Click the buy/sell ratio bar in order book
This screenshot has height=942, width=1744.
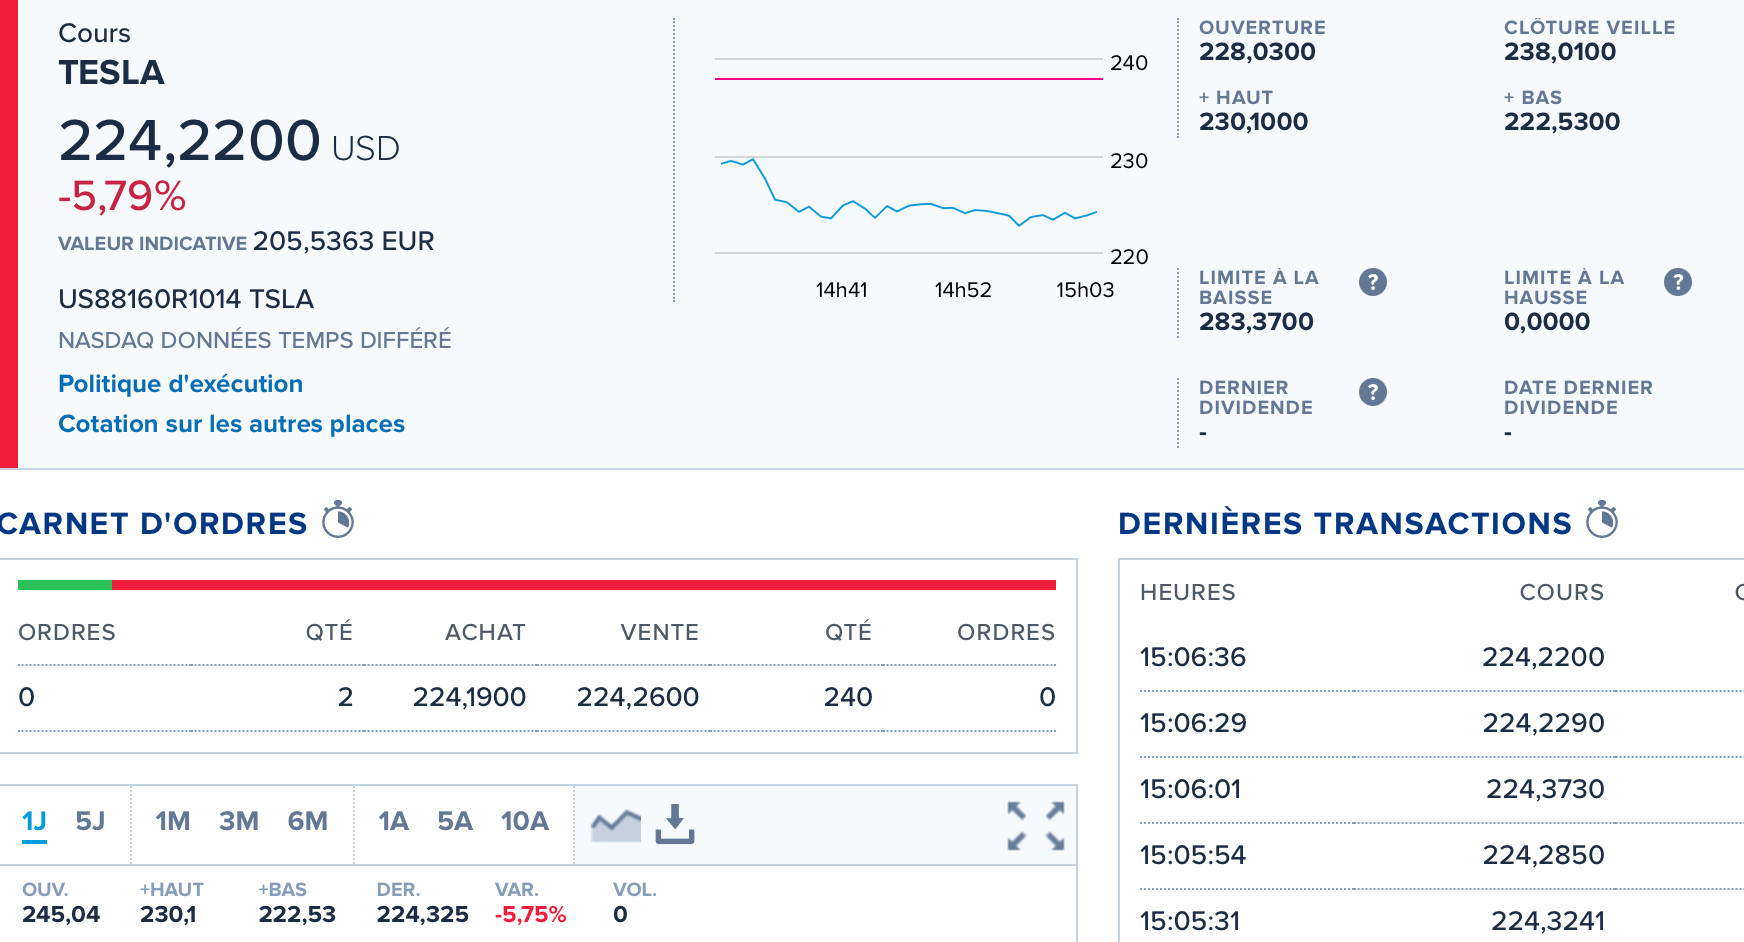click(537, 585)
